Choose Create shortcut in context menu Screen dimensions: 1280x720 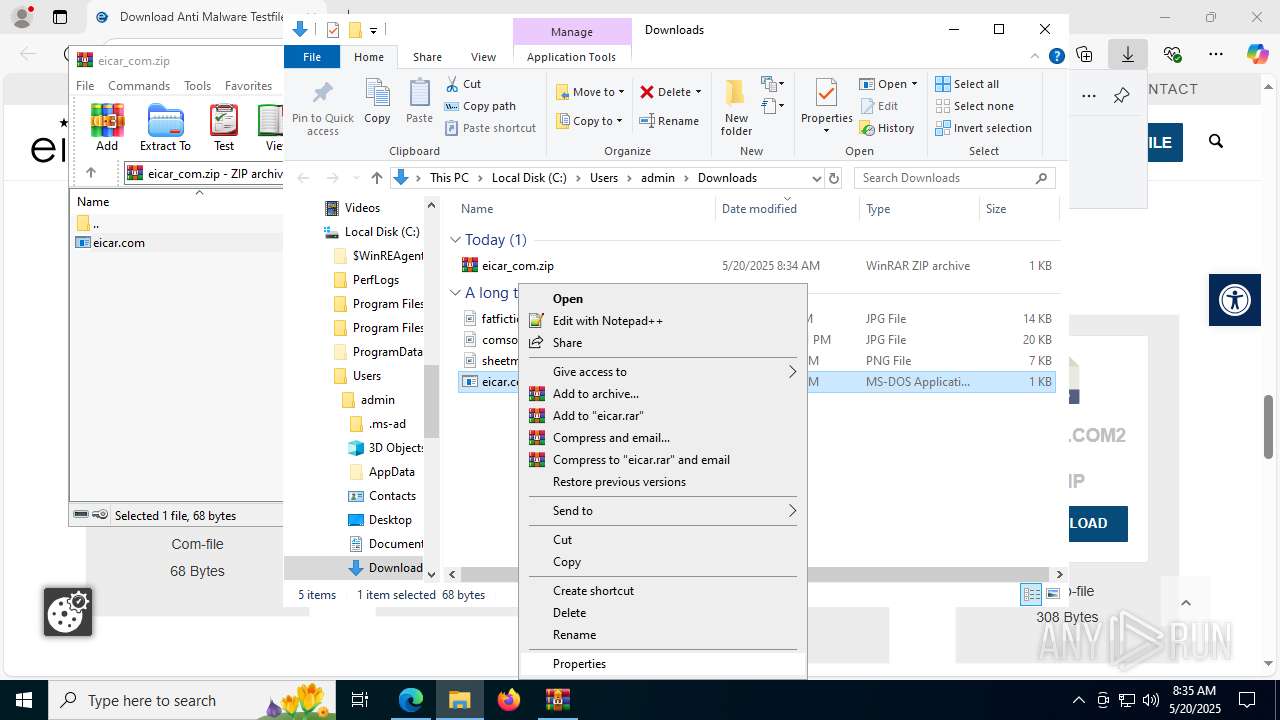tap(593, 591)
